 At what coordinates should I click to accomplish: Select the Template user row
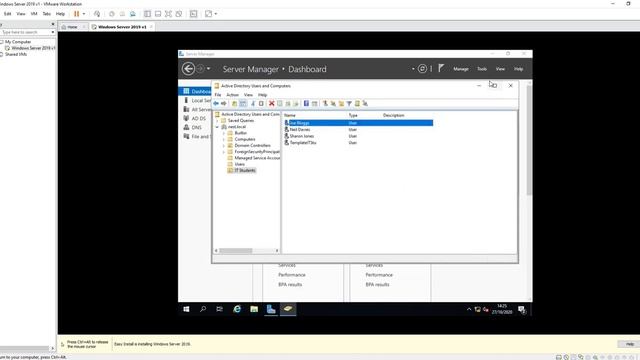pos(303,142)
